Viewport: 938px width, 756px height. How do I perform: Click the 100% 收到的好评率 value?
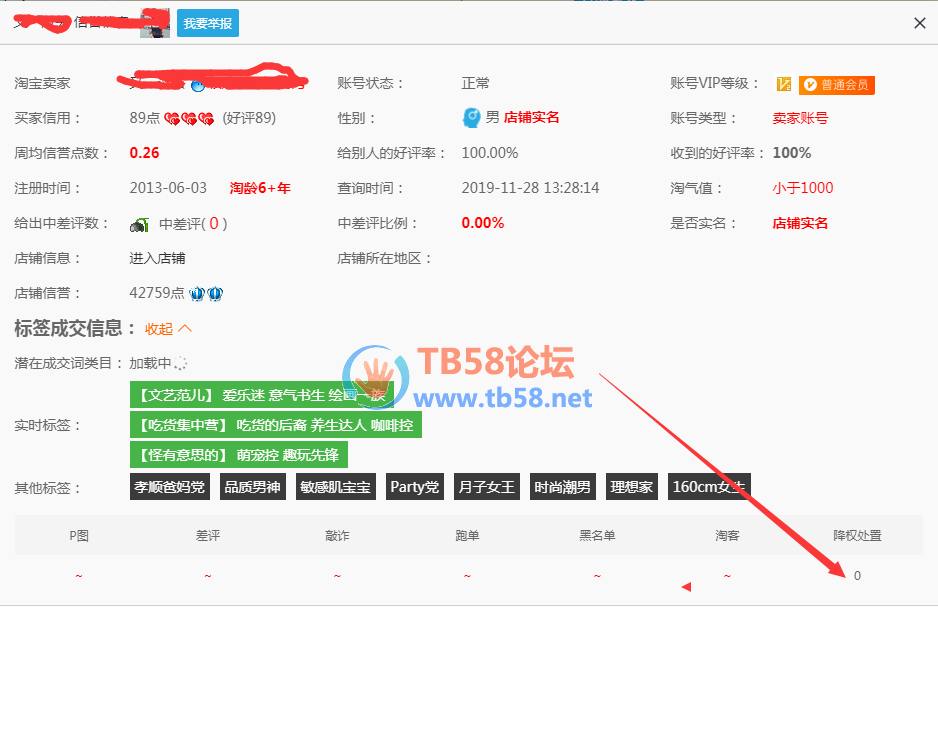click(x=791, y=153)
